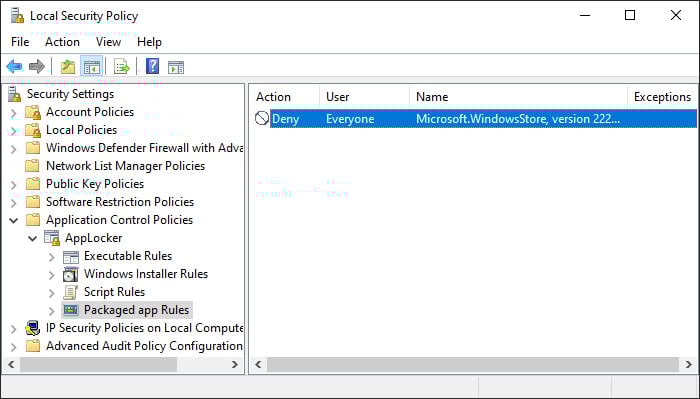Viewport: 700px width, 399px height.
Task: Select Network List Manager Policies label
Action: coord(125,166)
